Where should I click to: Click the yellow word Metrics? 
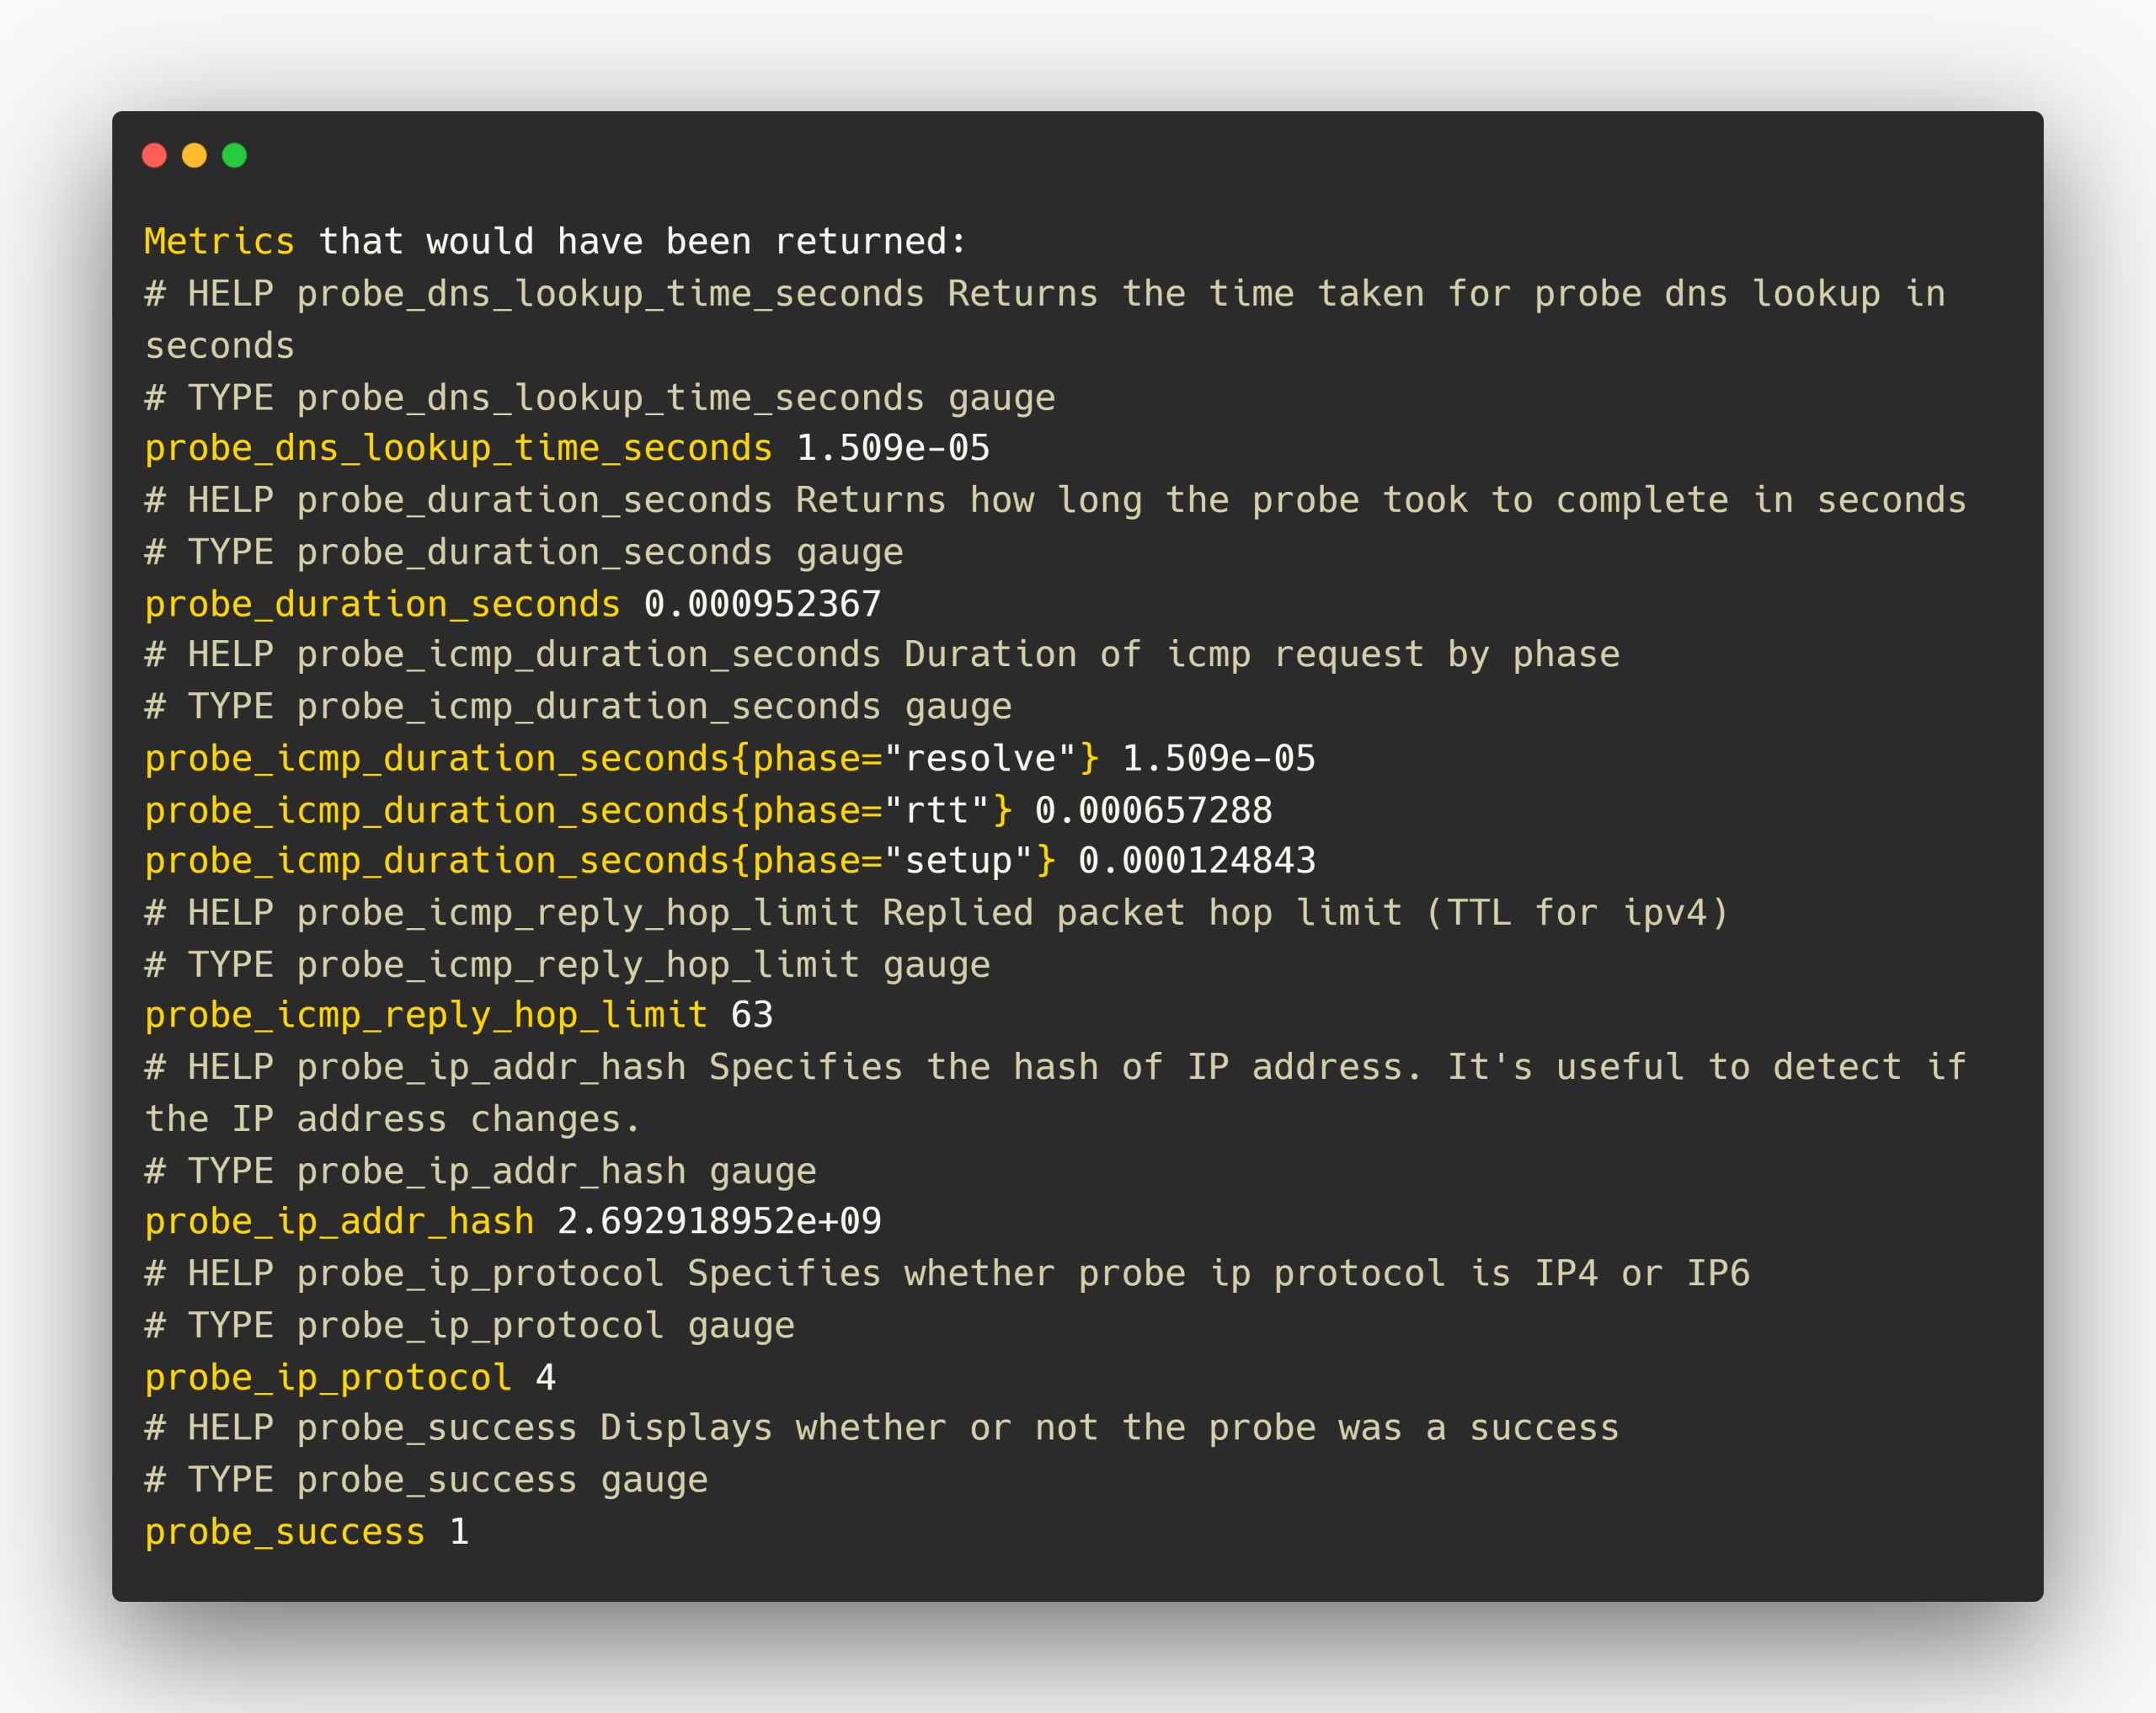point(219,241)
